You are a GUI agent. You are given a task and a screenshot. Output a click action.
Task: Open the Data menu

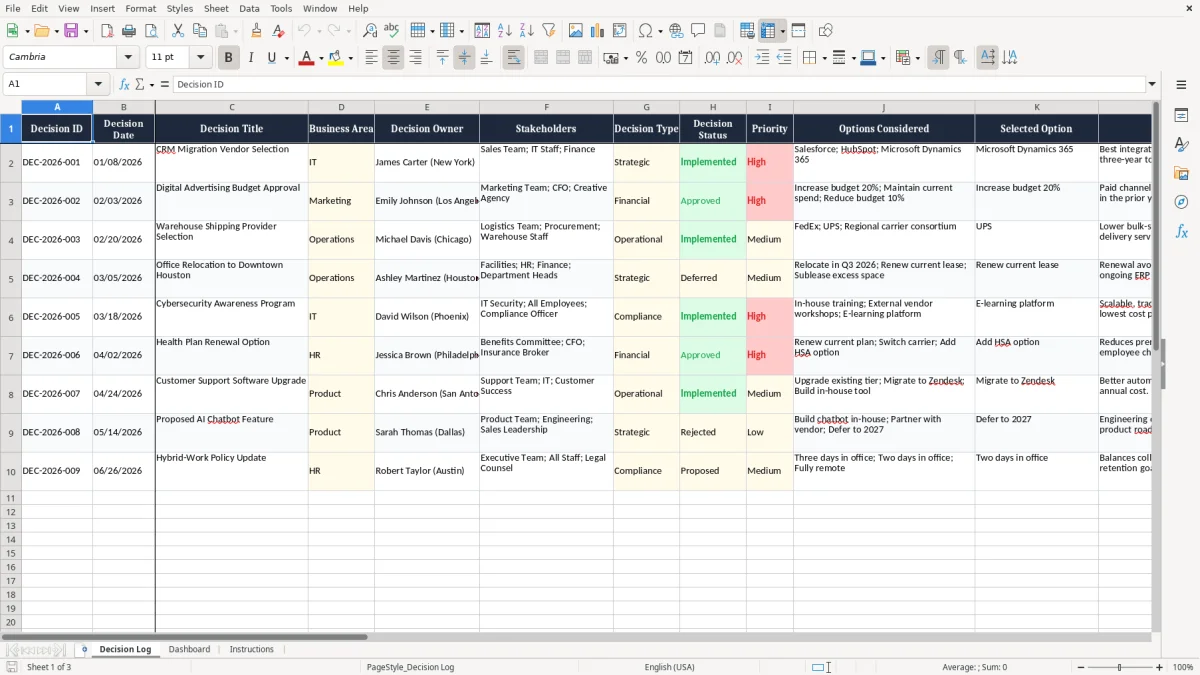(x=249, y=8)
